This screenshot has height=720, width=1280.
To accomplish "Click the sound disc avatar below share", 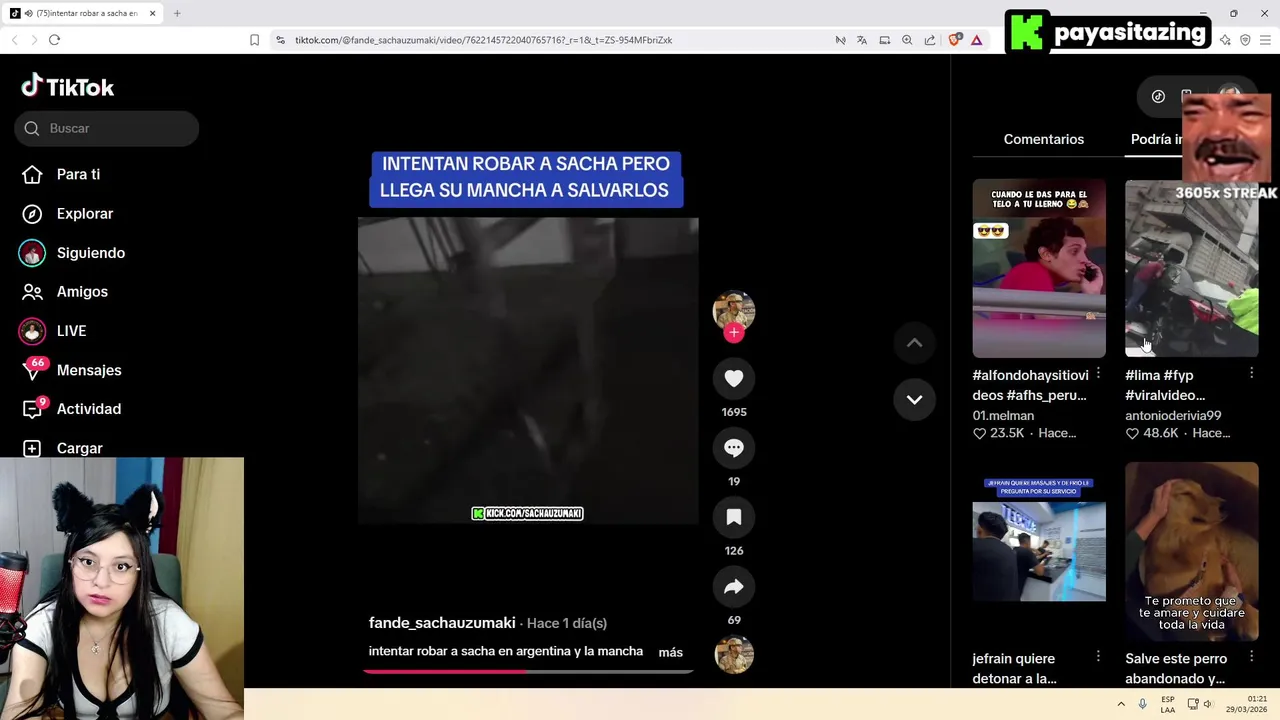I will tap(734, 654).
